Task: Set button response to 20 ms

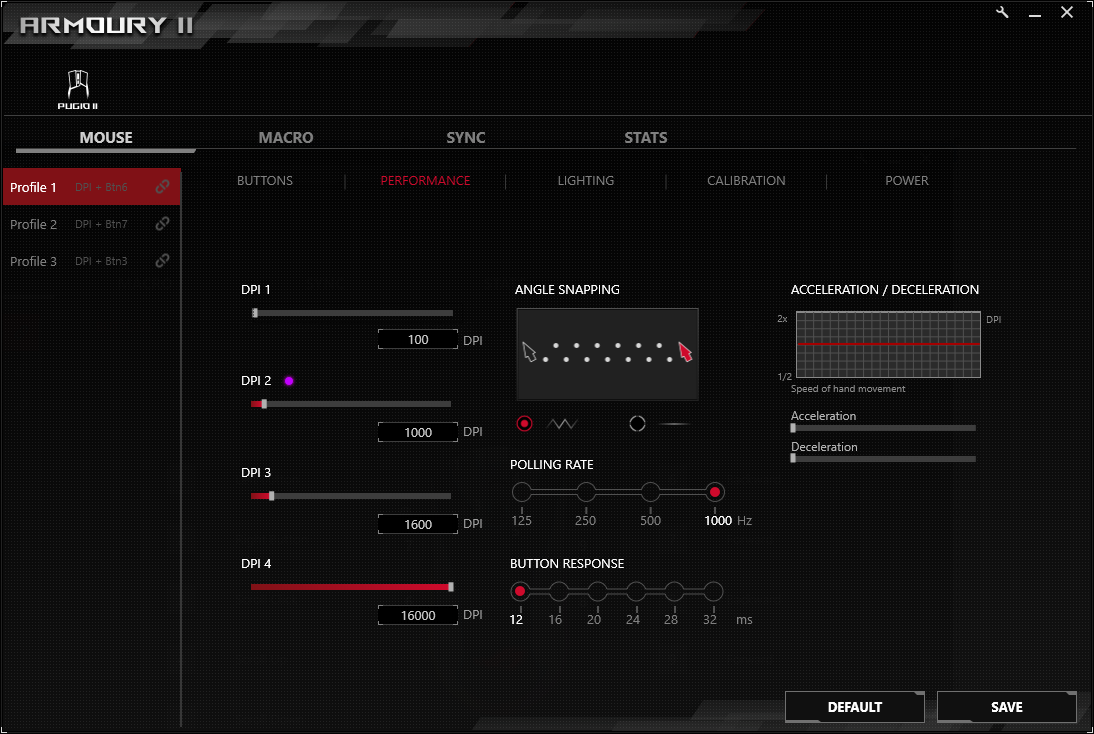Action: [x=597, y=592]
